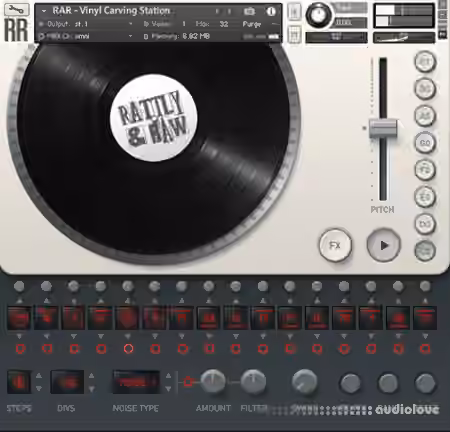
Task: Adjust the sixteenth step's top knob
Action: coord(425,286)
